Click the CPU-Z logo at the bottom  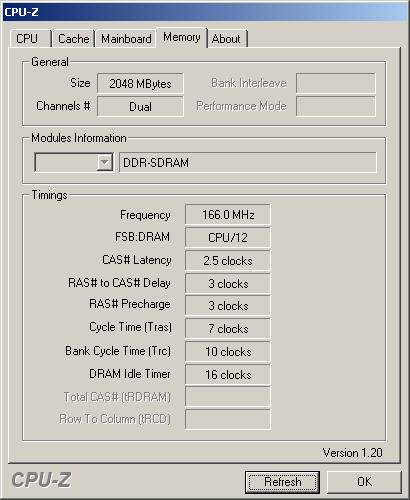(41, 480)
